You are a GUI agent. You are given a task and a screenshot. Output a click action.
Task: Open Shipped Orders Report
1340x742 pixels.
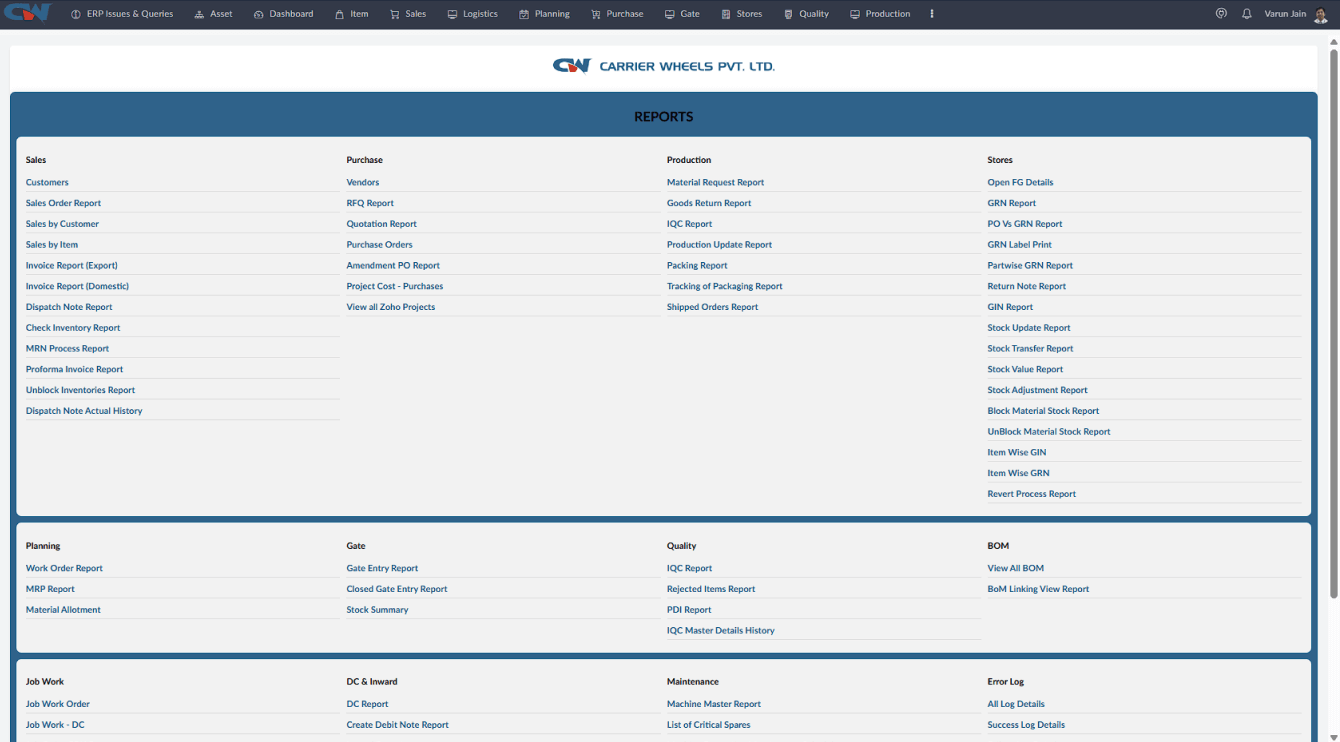[x=713, y=307]
